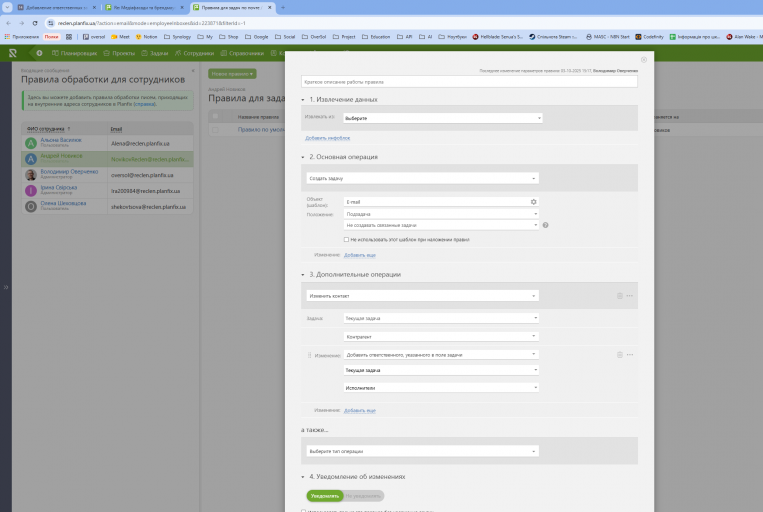The width and height of the screenshot is (763, 512).
Task: Open 'Добавить ответственного, указанного в поле задачи' dropdown
Action: [441, 355]
